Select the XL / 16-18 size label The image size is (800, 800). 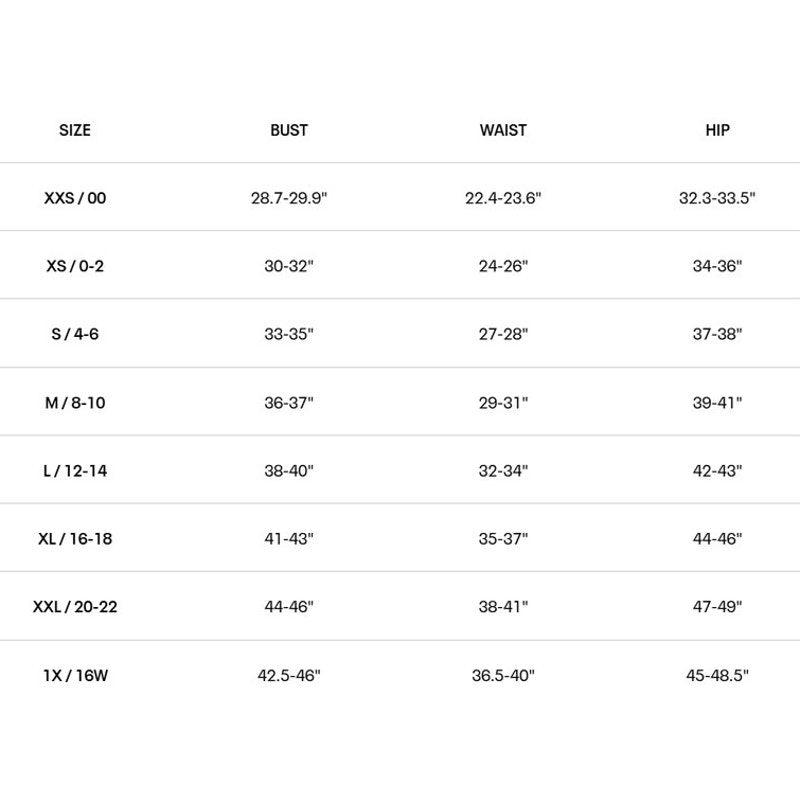pos(75,539)
